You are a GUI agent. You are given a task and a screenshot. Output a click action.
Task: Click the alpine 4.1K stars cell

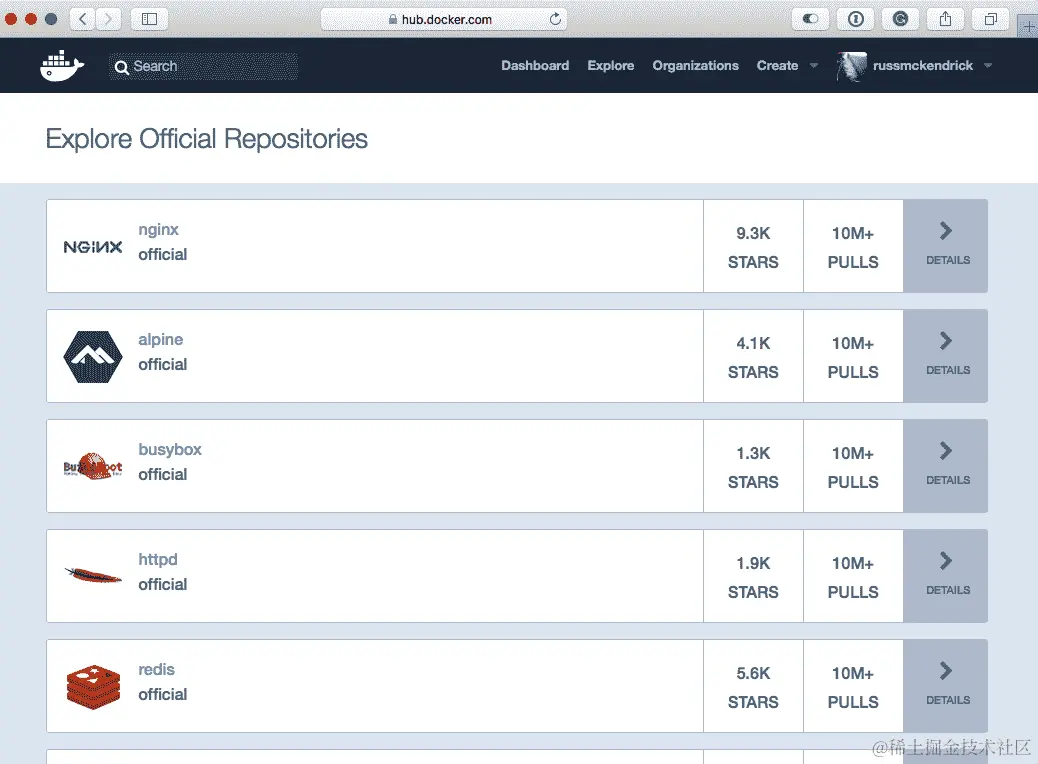(x=753, y=356)
